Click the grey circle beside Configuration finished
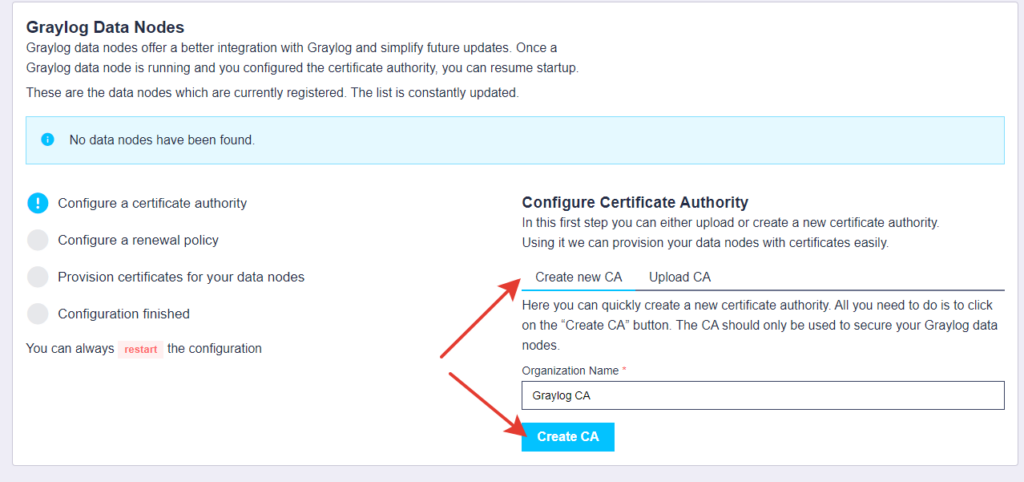Image resolution: width=1024 pixels, height=482 pixels. pyautogui.click(x=38, y=314)
